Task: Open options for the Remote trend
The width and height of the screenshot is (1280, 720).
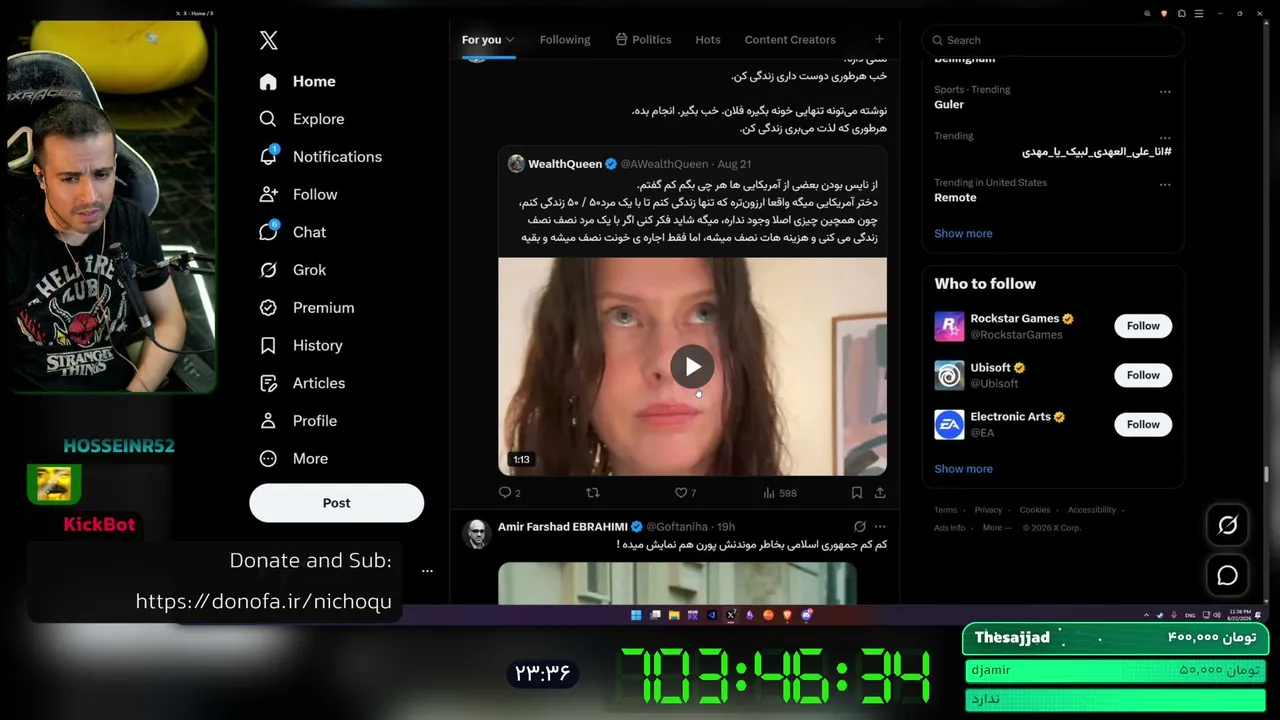Action: 1165,184
